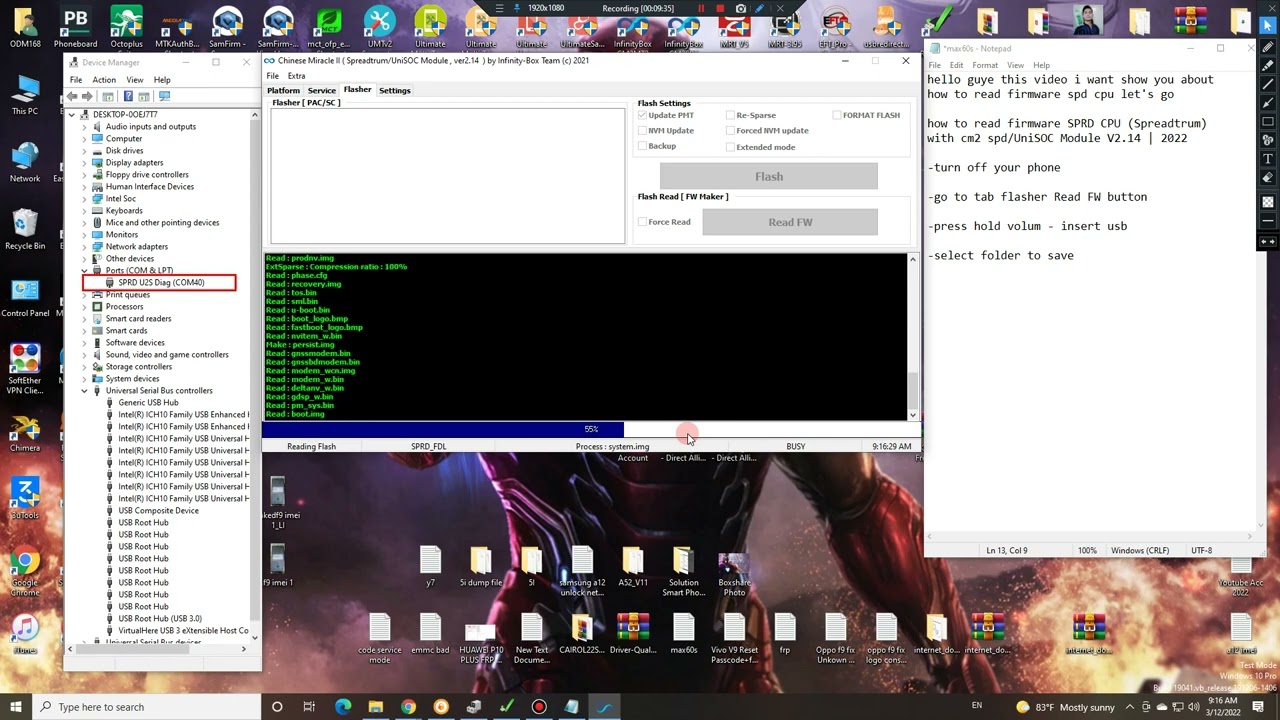Click scan for hardware changes monitor icon
The image size is (1280, 720).
[164, 96]
